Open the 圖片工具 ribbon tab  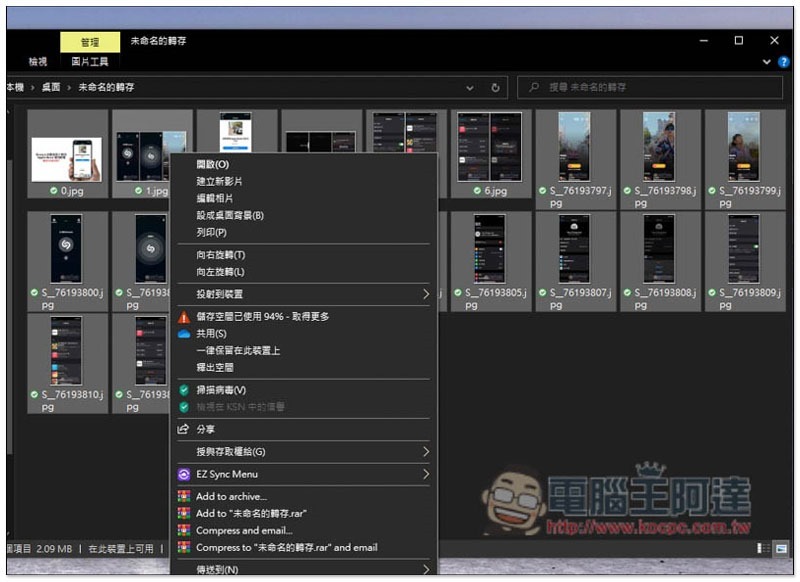pos(89,62)
